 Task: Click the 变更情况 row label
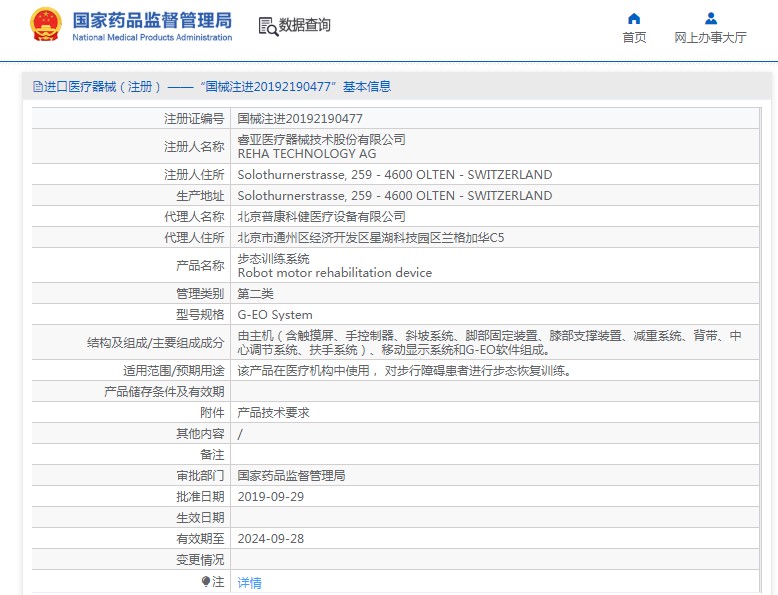pos(200,560)
